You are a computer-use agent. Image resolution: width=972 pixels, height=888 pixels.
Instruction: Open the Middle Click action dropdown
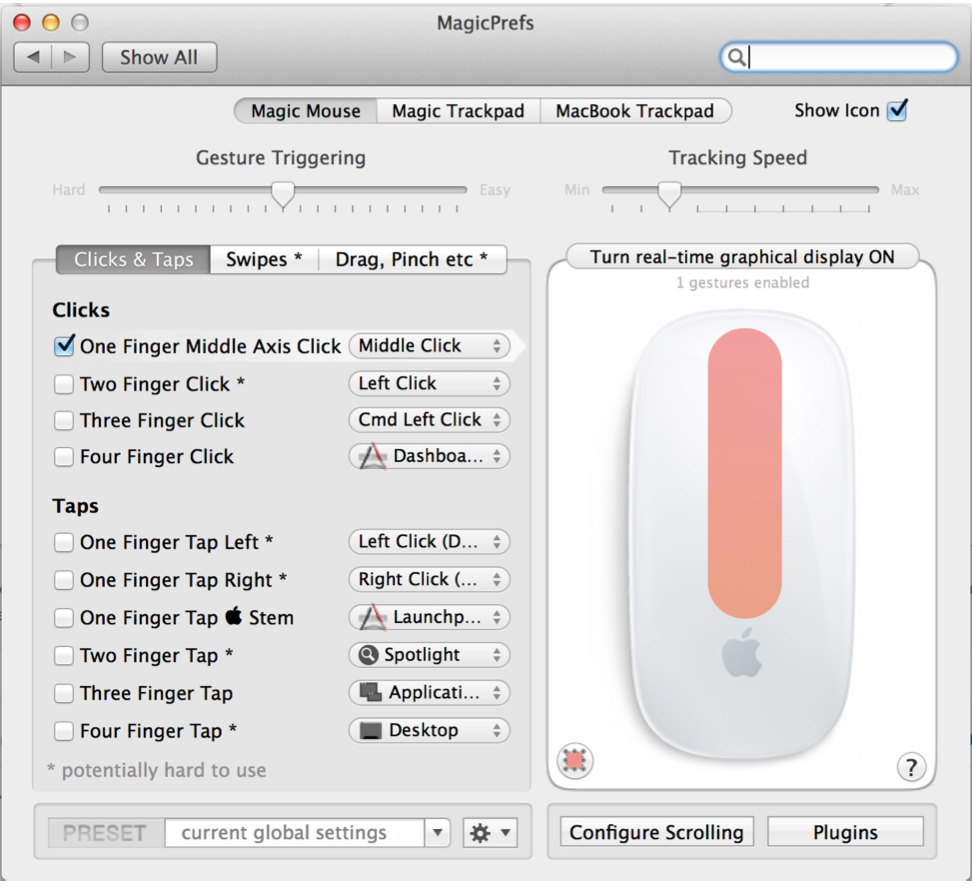[x=429, y=346]
